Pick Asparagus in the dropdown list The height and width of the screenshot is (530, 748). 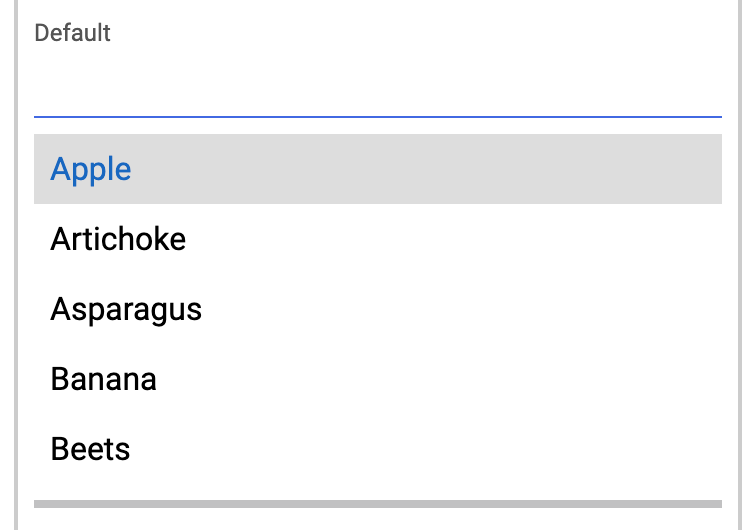click(377, 309)
